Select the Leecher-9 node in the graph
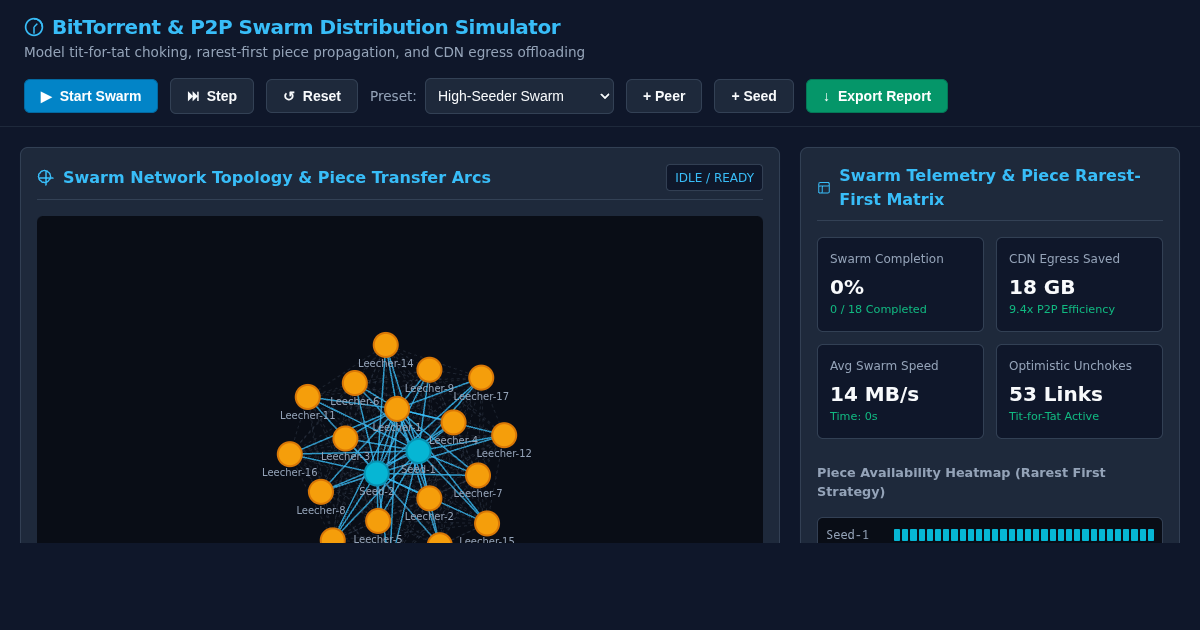This screenshot has height=630, width=1200. [x=429, y=370]
